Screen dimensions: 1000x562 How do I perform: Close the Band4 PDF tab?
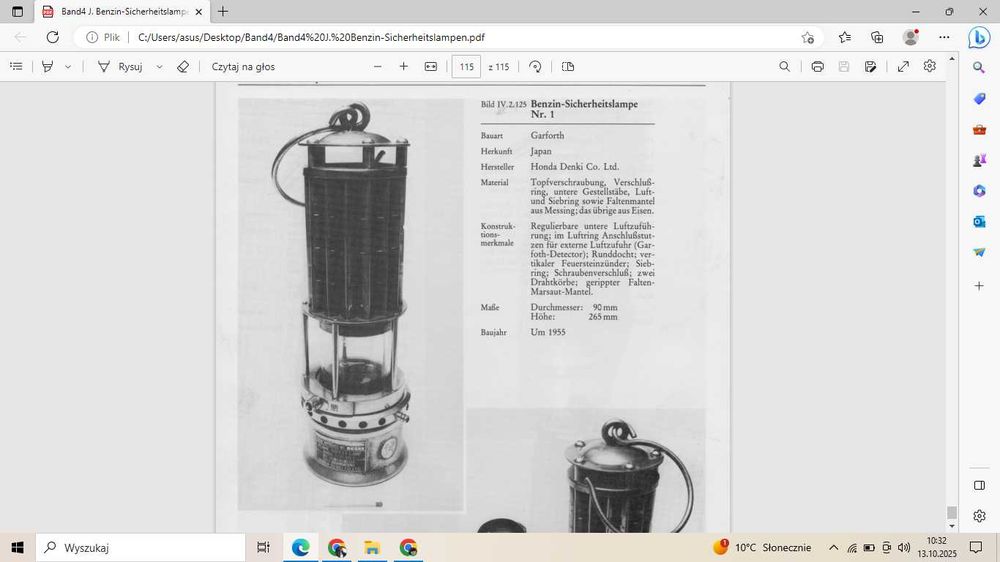click(x=198, y=11)
